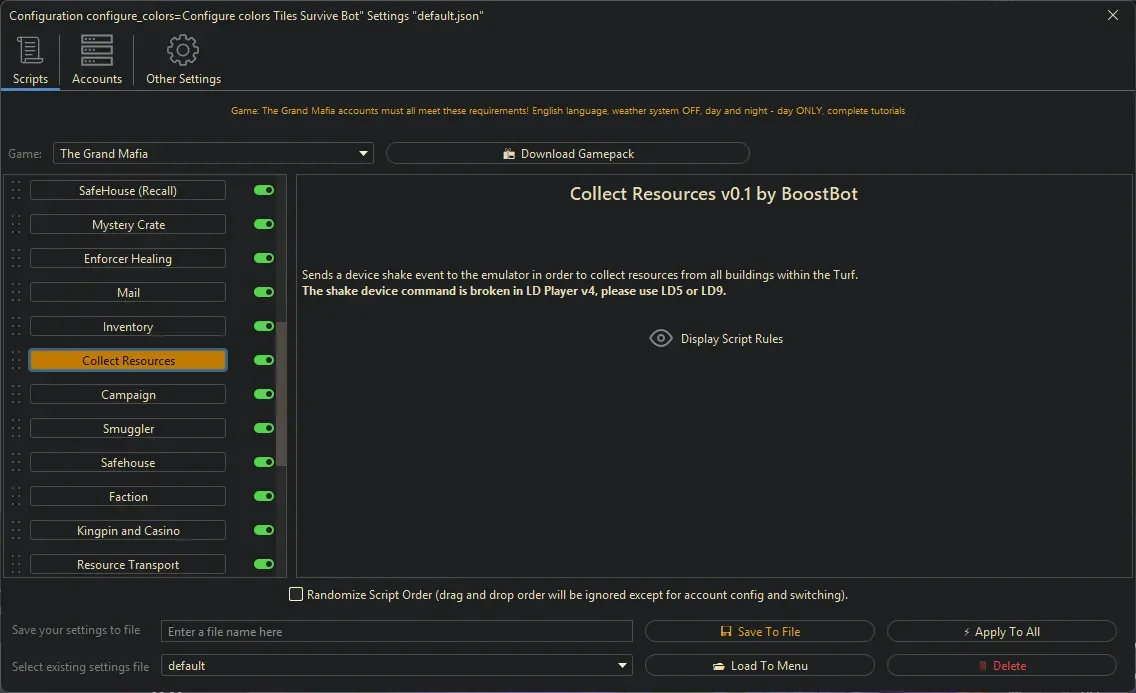Focus the settings file name input field
Viewport: 1136px width, 693px height.
coord(396,631)
